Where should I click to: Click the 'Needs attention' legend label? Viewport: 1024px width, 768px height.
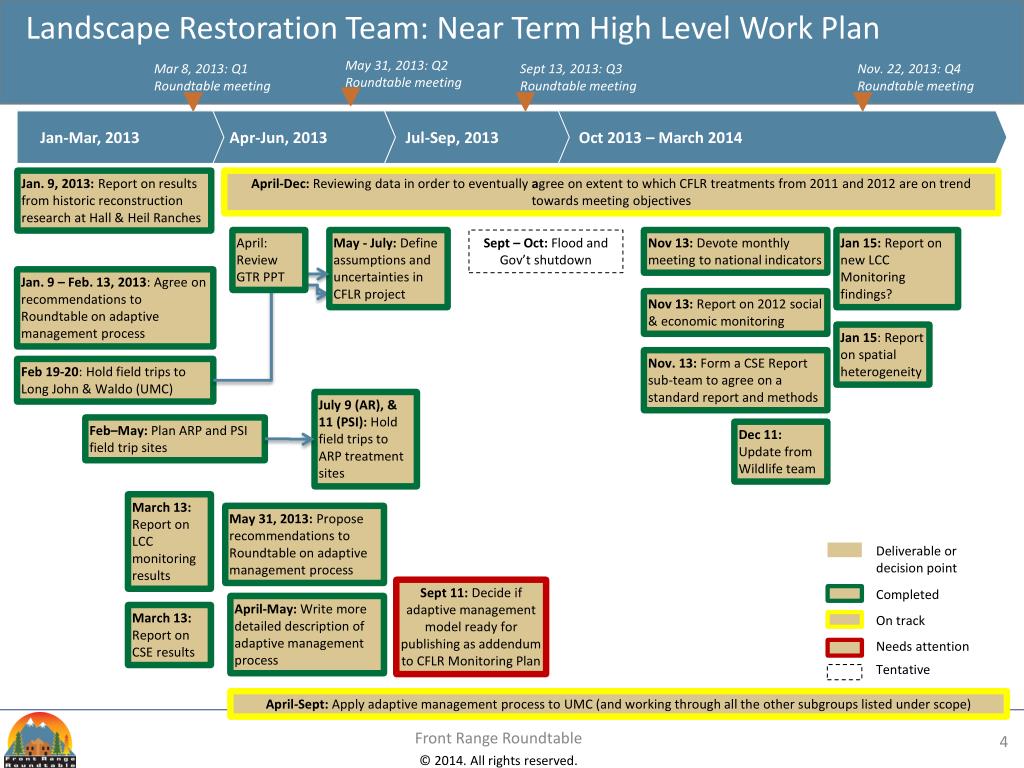pos(922,647)
